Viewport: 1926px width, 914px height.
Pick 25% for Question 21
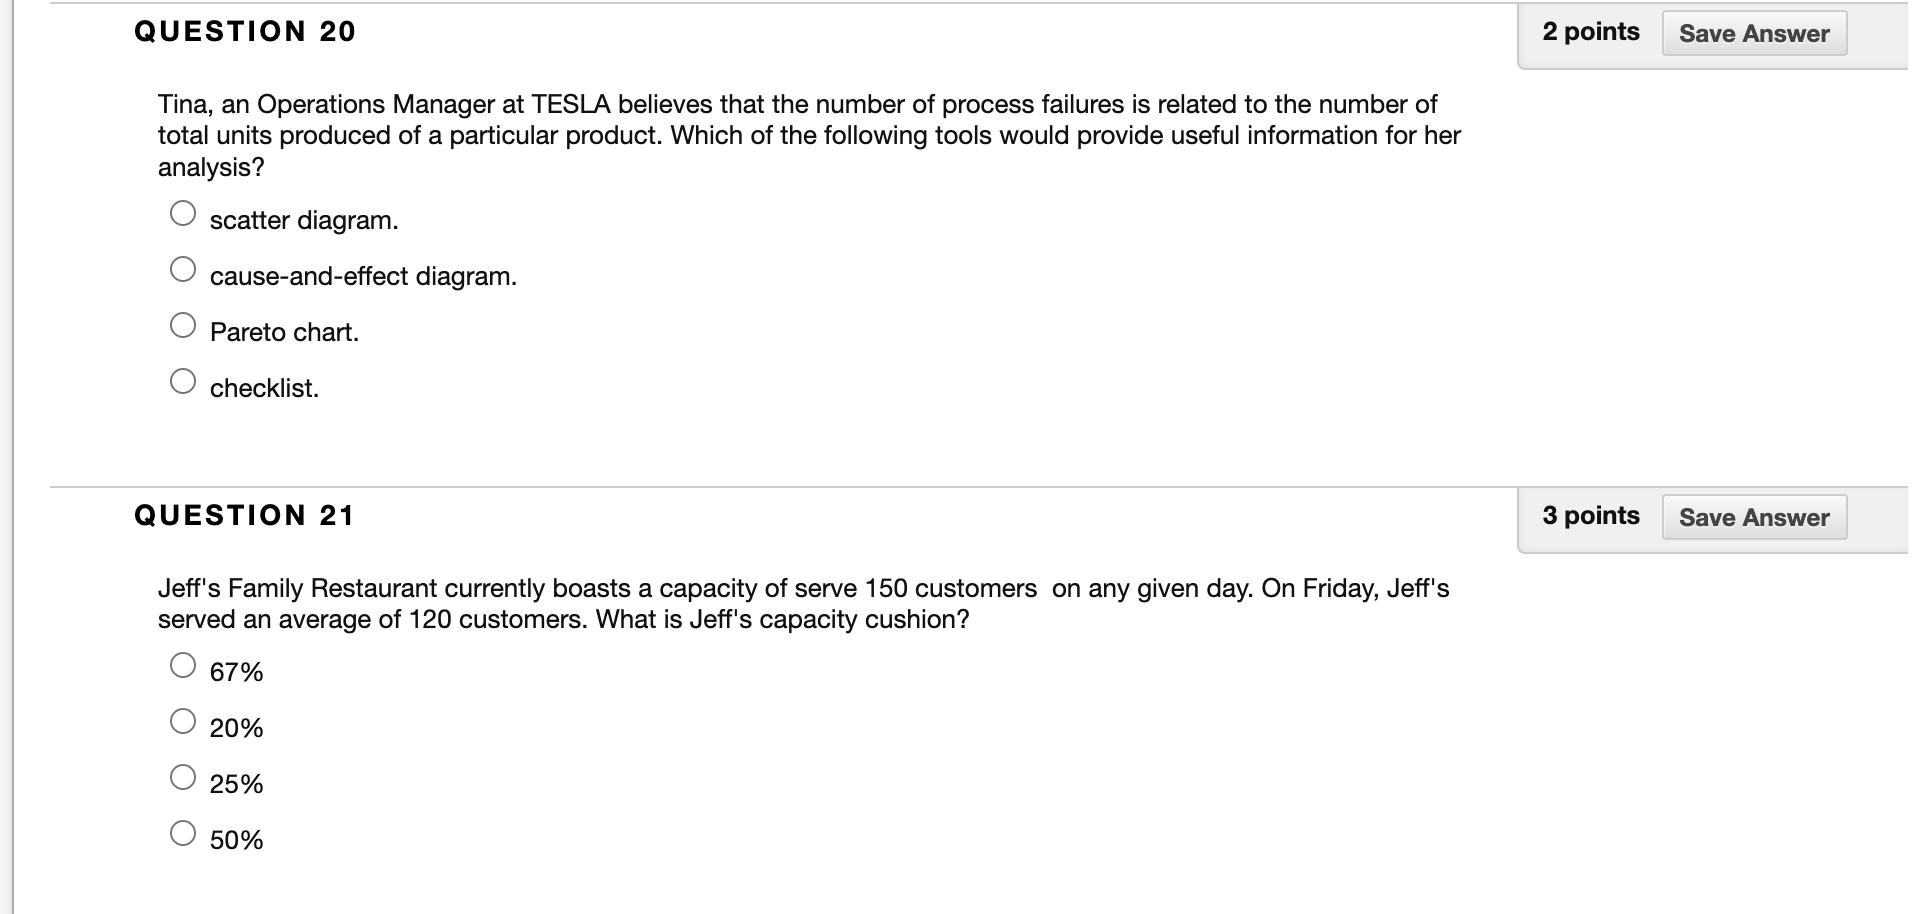pyautogui.click(x=183, y=775)
